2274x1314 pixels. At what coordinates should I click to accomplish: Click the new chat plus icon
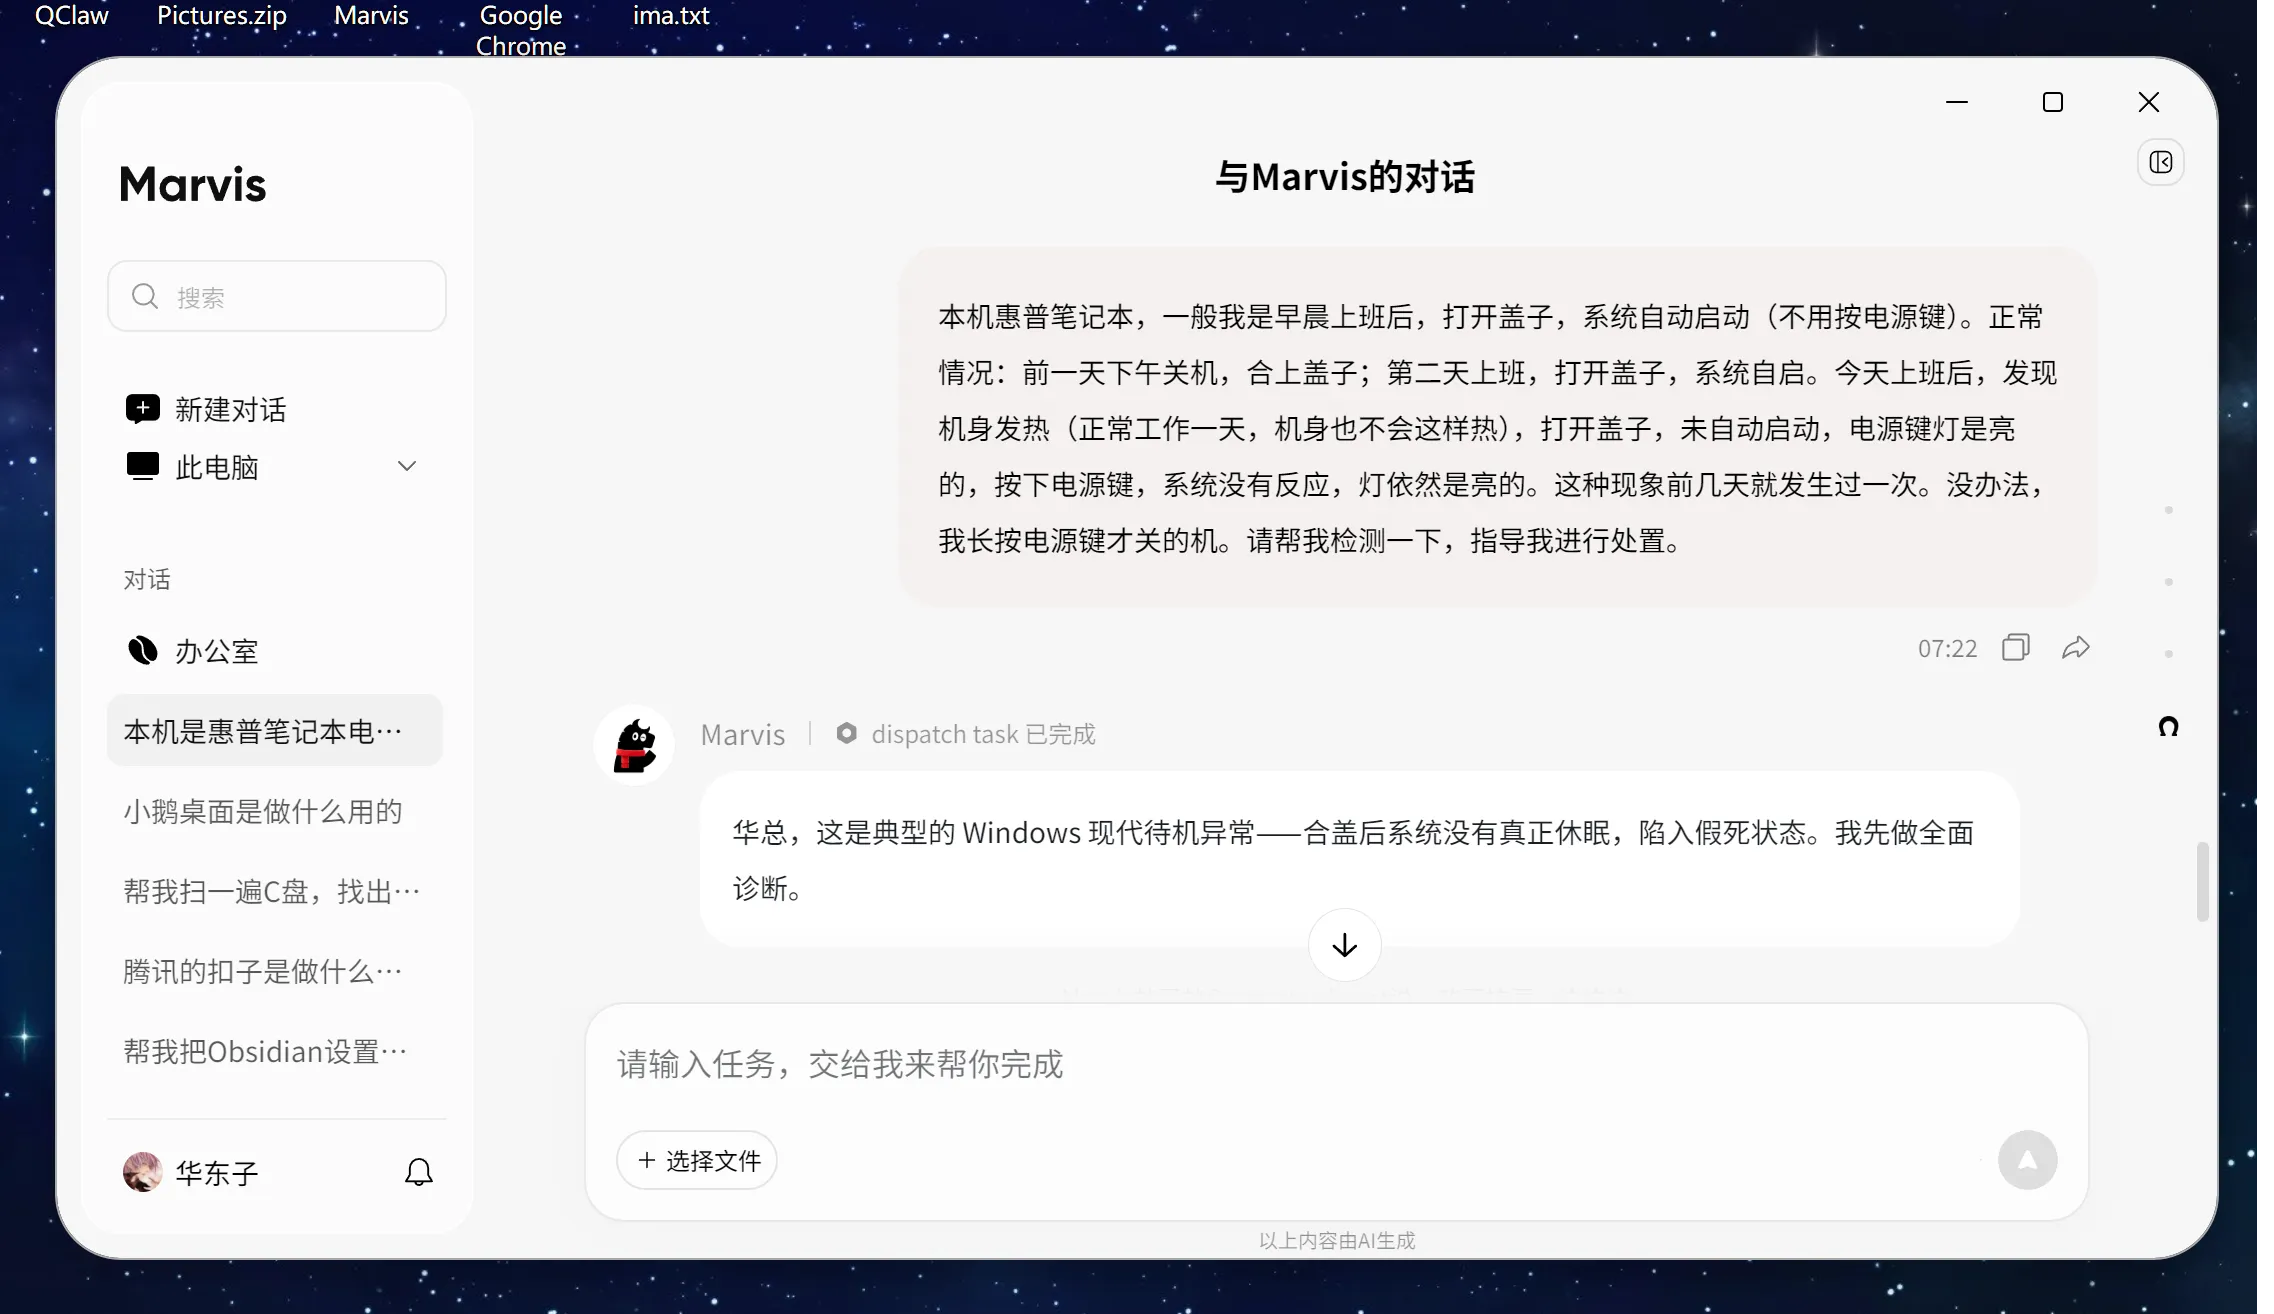142,408
